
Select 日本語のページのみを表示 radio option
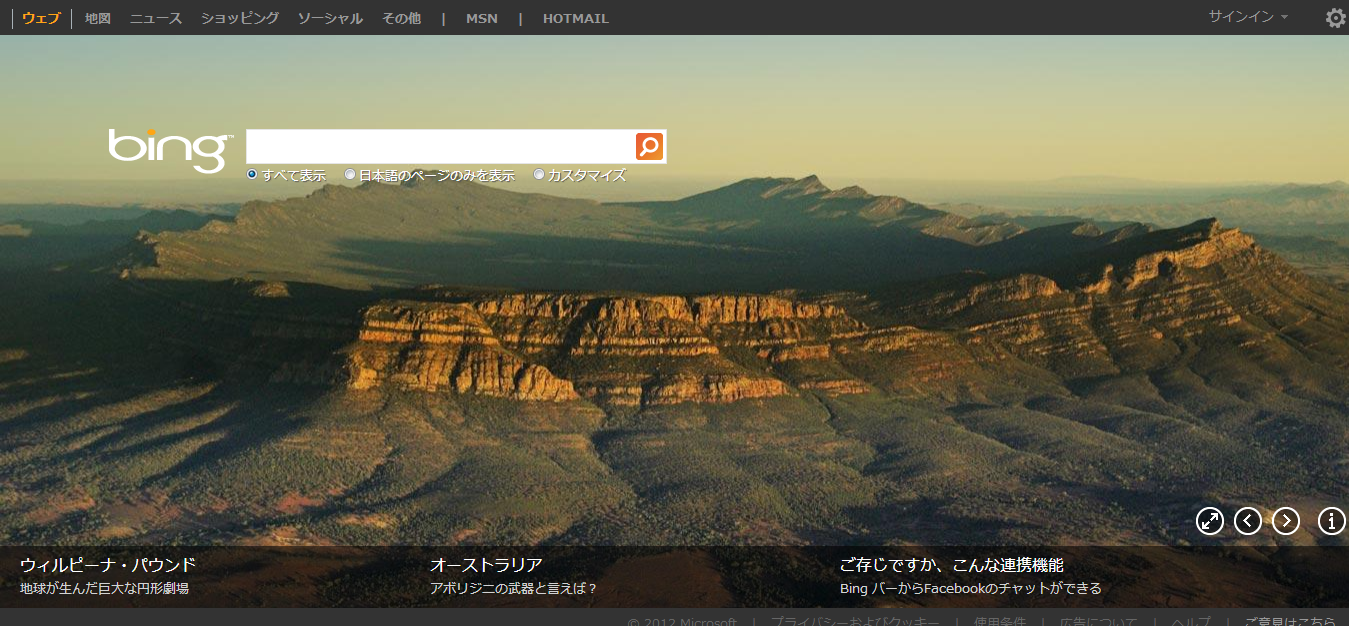350,175
